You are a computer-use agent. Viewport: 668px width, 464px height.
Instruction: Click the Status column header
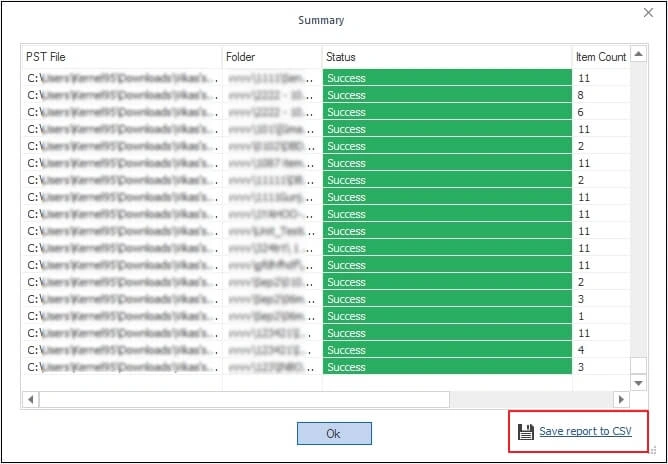coord(447,57)
